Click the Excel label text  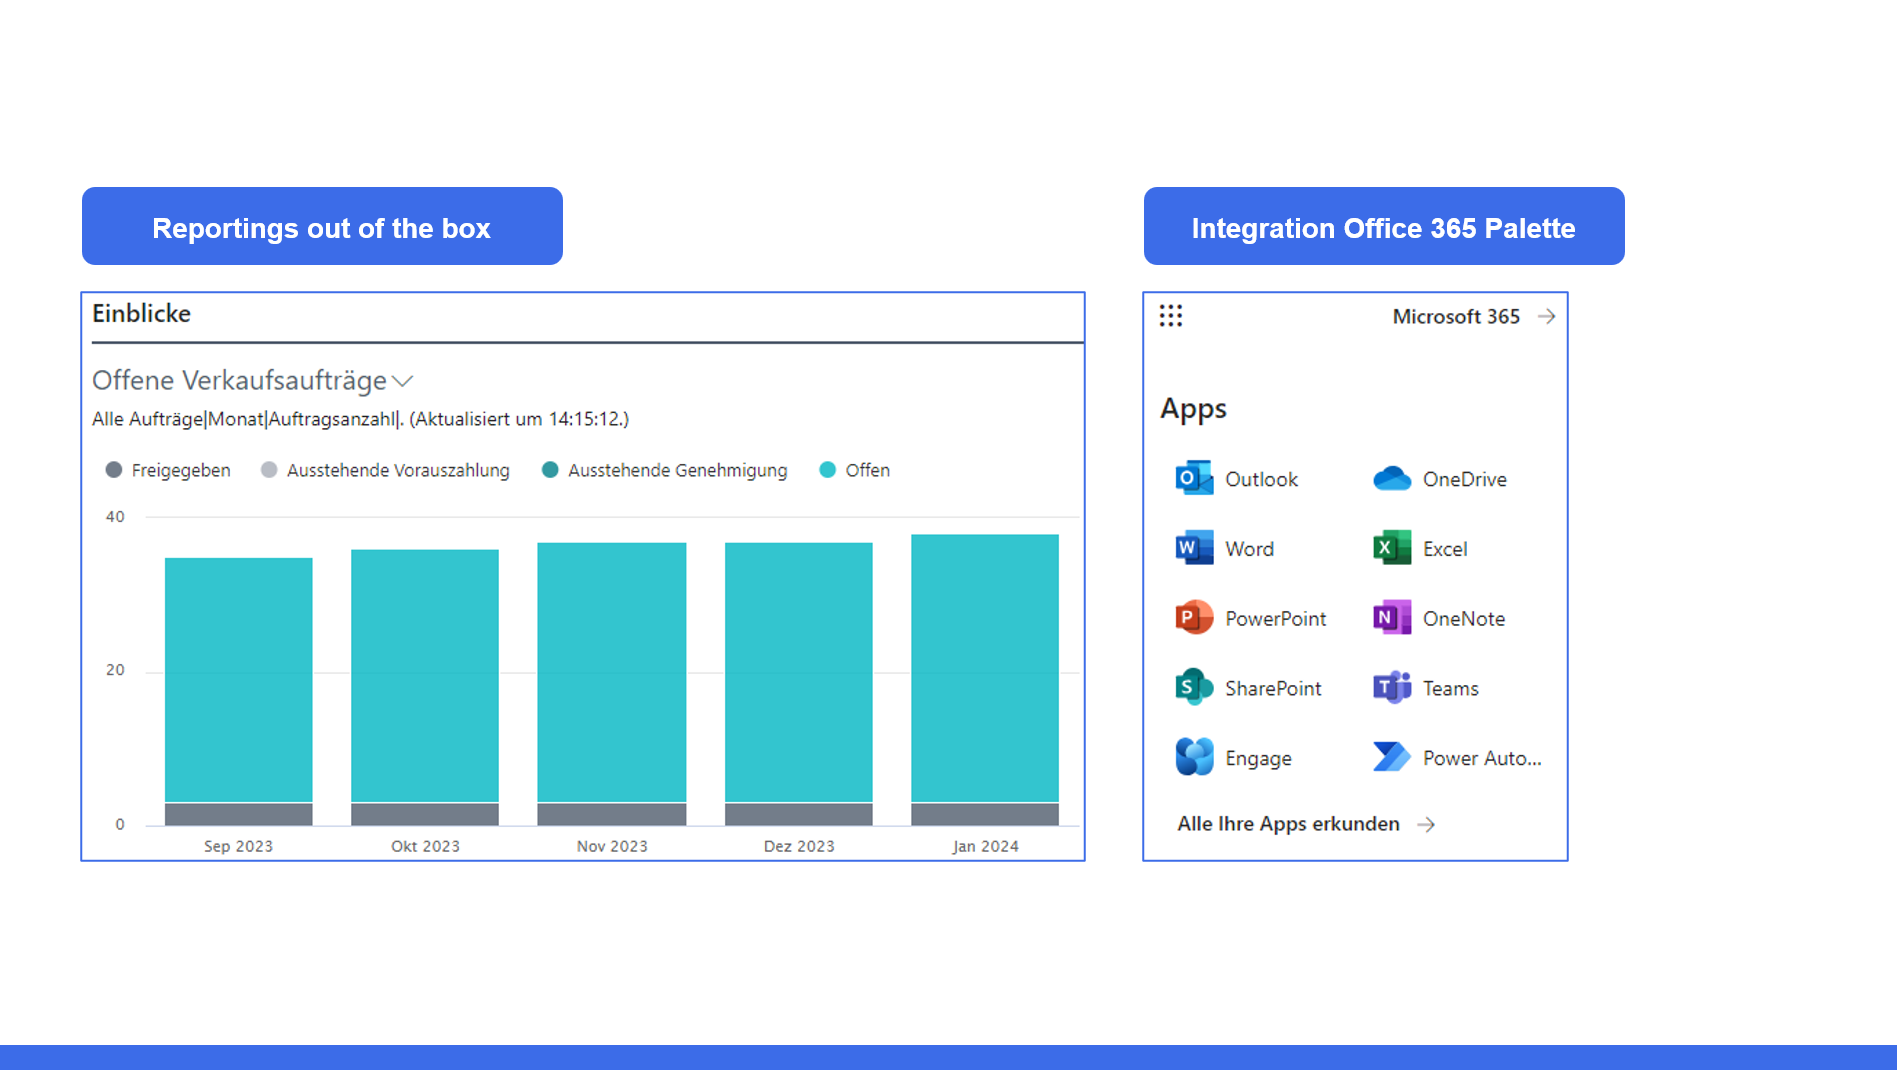pyautogui.click(x=1445, y=549)
